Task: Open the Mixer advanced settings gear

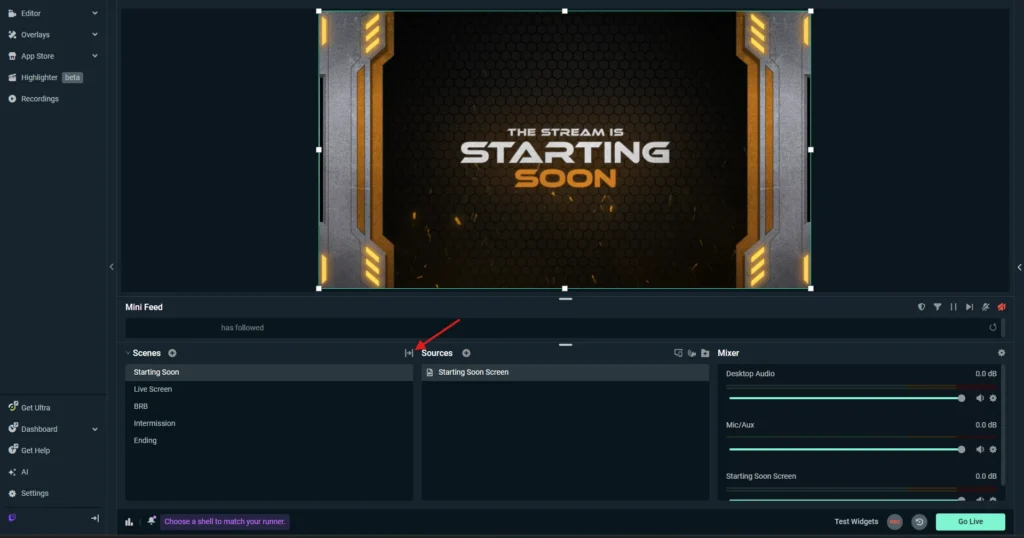Action: pyautogui.click(x=1001, y=353)
